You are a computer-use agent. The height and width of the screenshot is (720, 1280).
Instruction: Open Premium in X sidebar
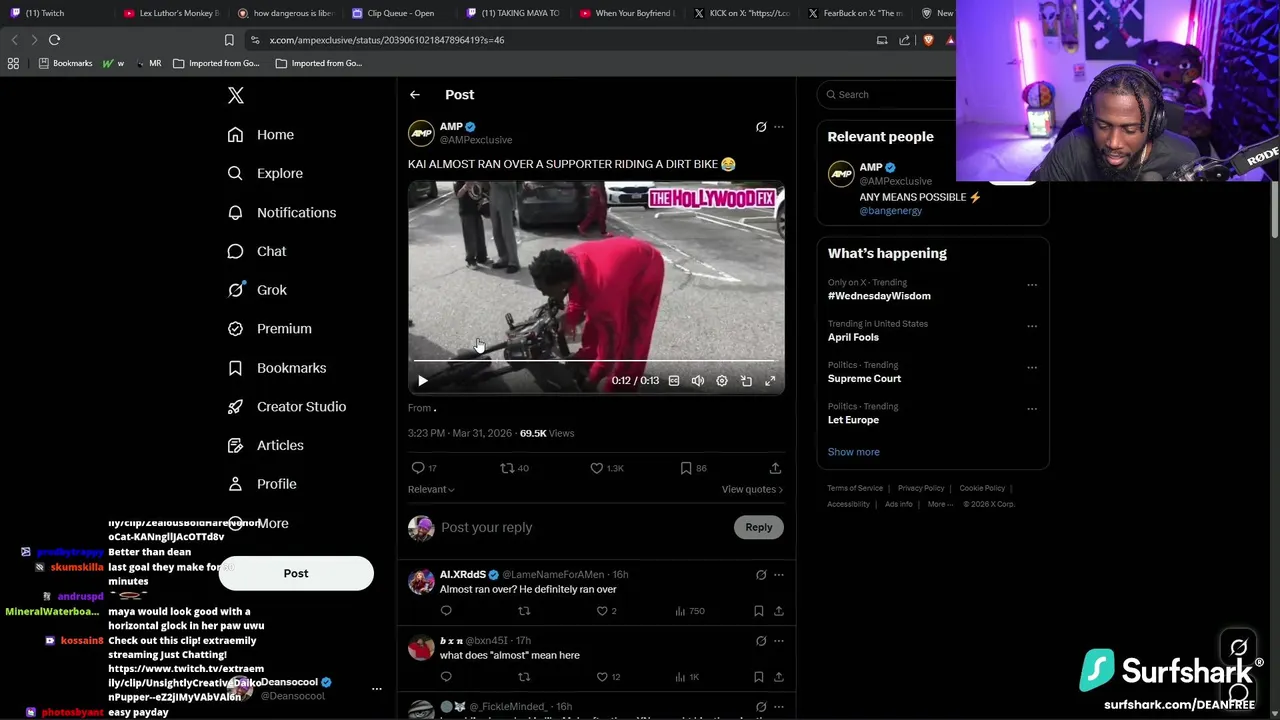269,328
